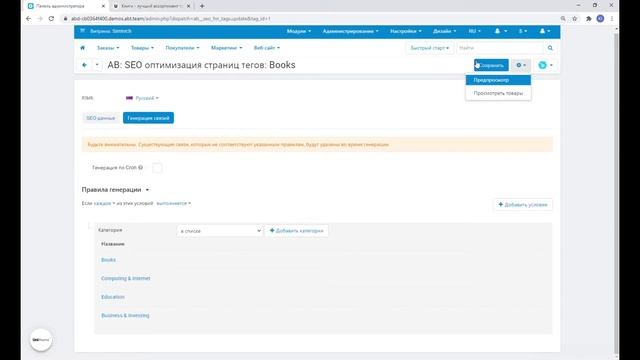Open the small dropdown next to back arrow
The height and width of the screenshot is (360, 640).
(x=97, y=65)
